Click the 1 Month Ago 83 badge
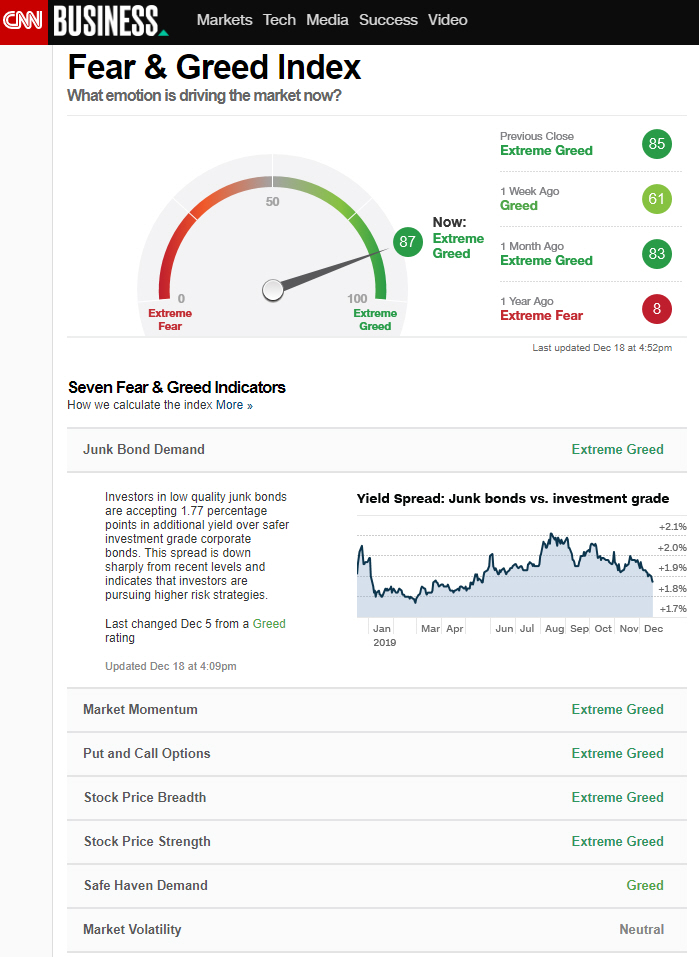Viewport: 699px width, 957px height. tap(656, 254)
